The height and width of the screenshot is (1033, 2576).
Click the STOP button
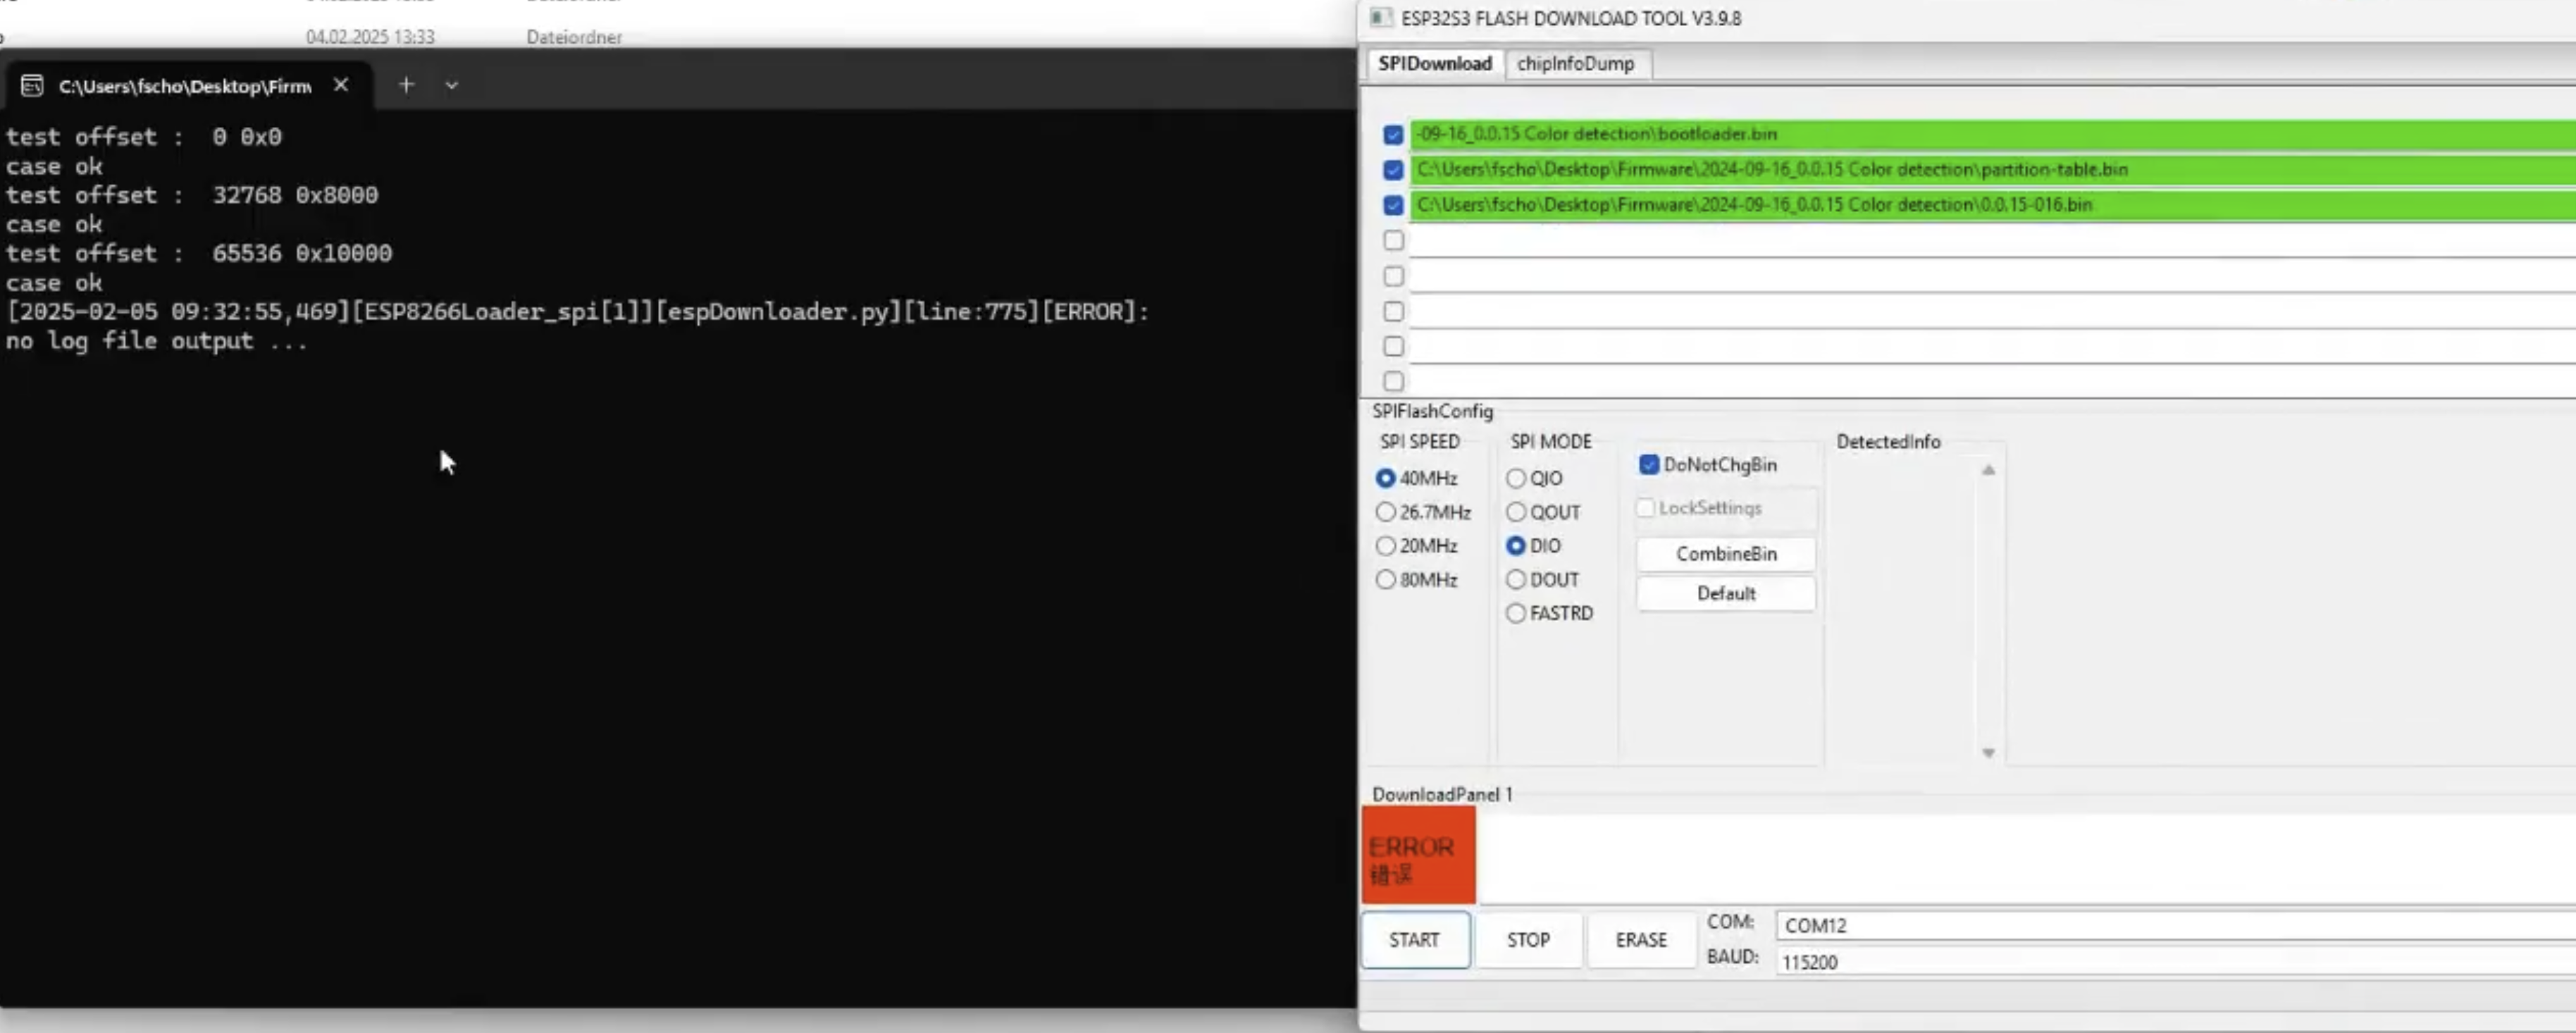tap(1528, 940)
